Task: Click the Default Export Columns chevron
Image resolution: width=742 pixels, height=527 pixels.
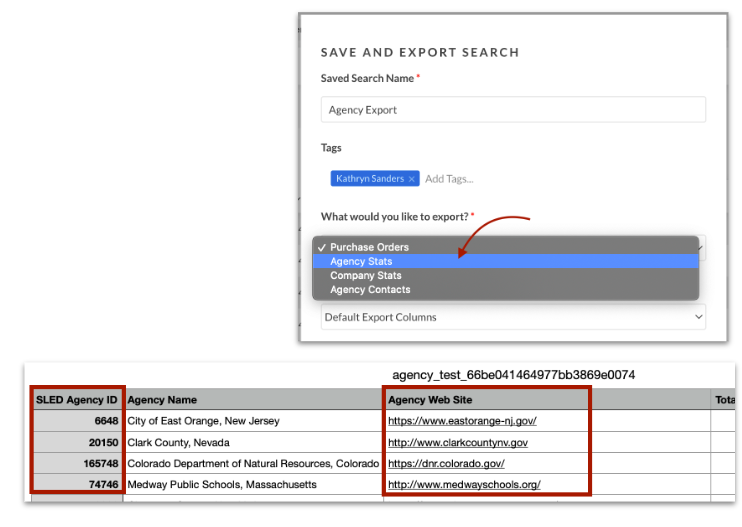Action: [x=698, y=317]
